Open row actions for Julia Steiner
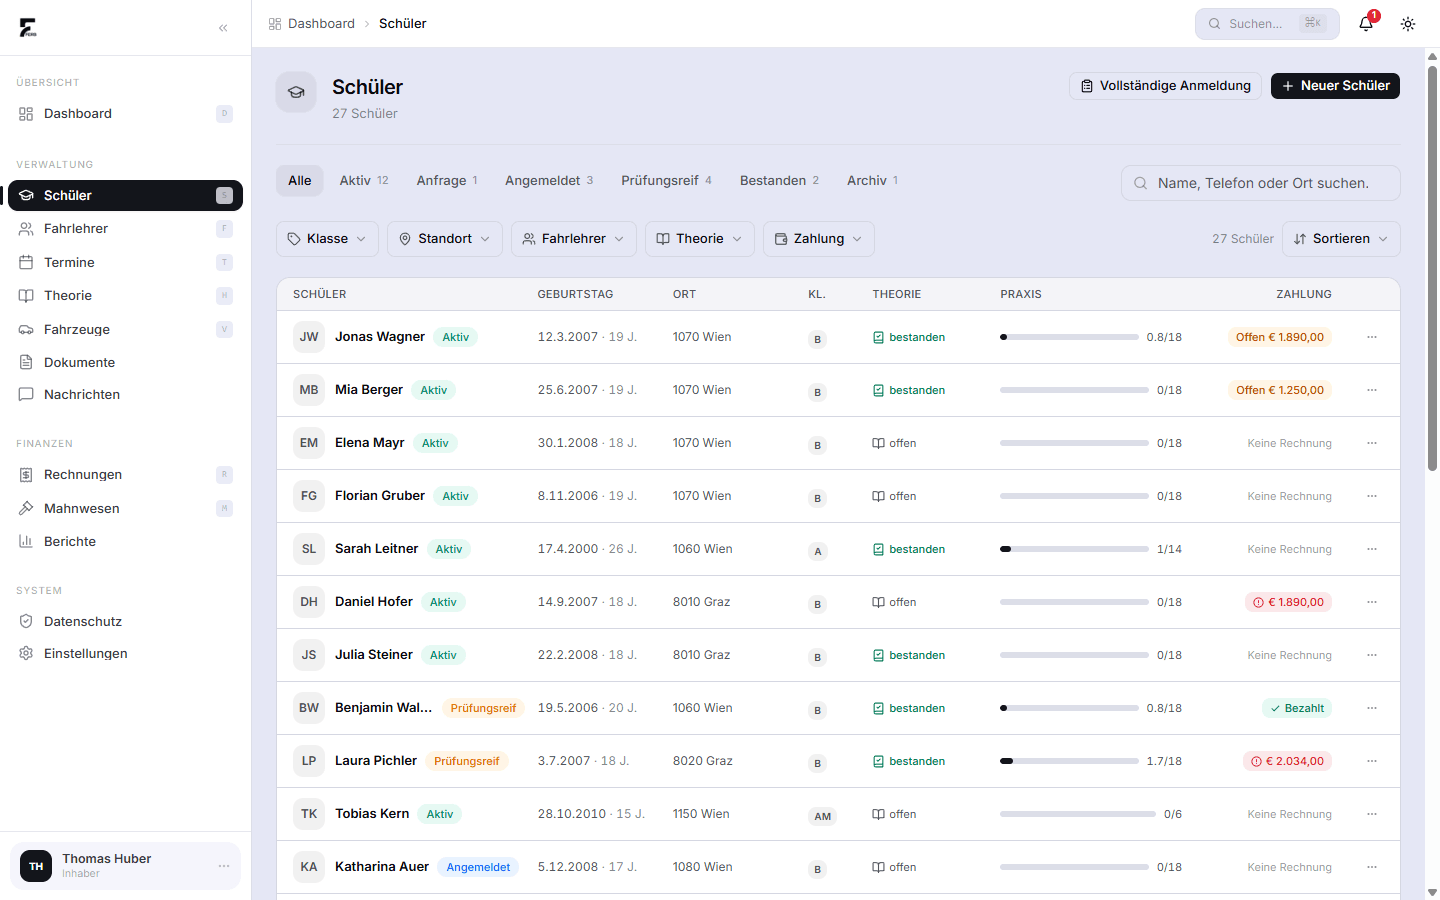This screenshot has height=900, width=1440. pyautogui.click(x=1372, y=655)
